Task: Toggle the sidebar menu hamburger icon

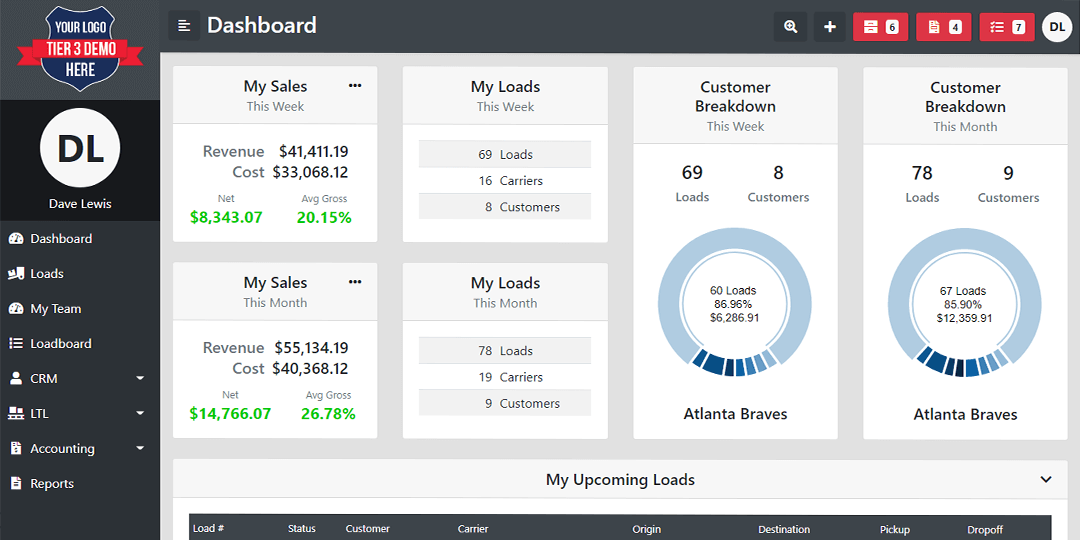Action: (184, 25)
